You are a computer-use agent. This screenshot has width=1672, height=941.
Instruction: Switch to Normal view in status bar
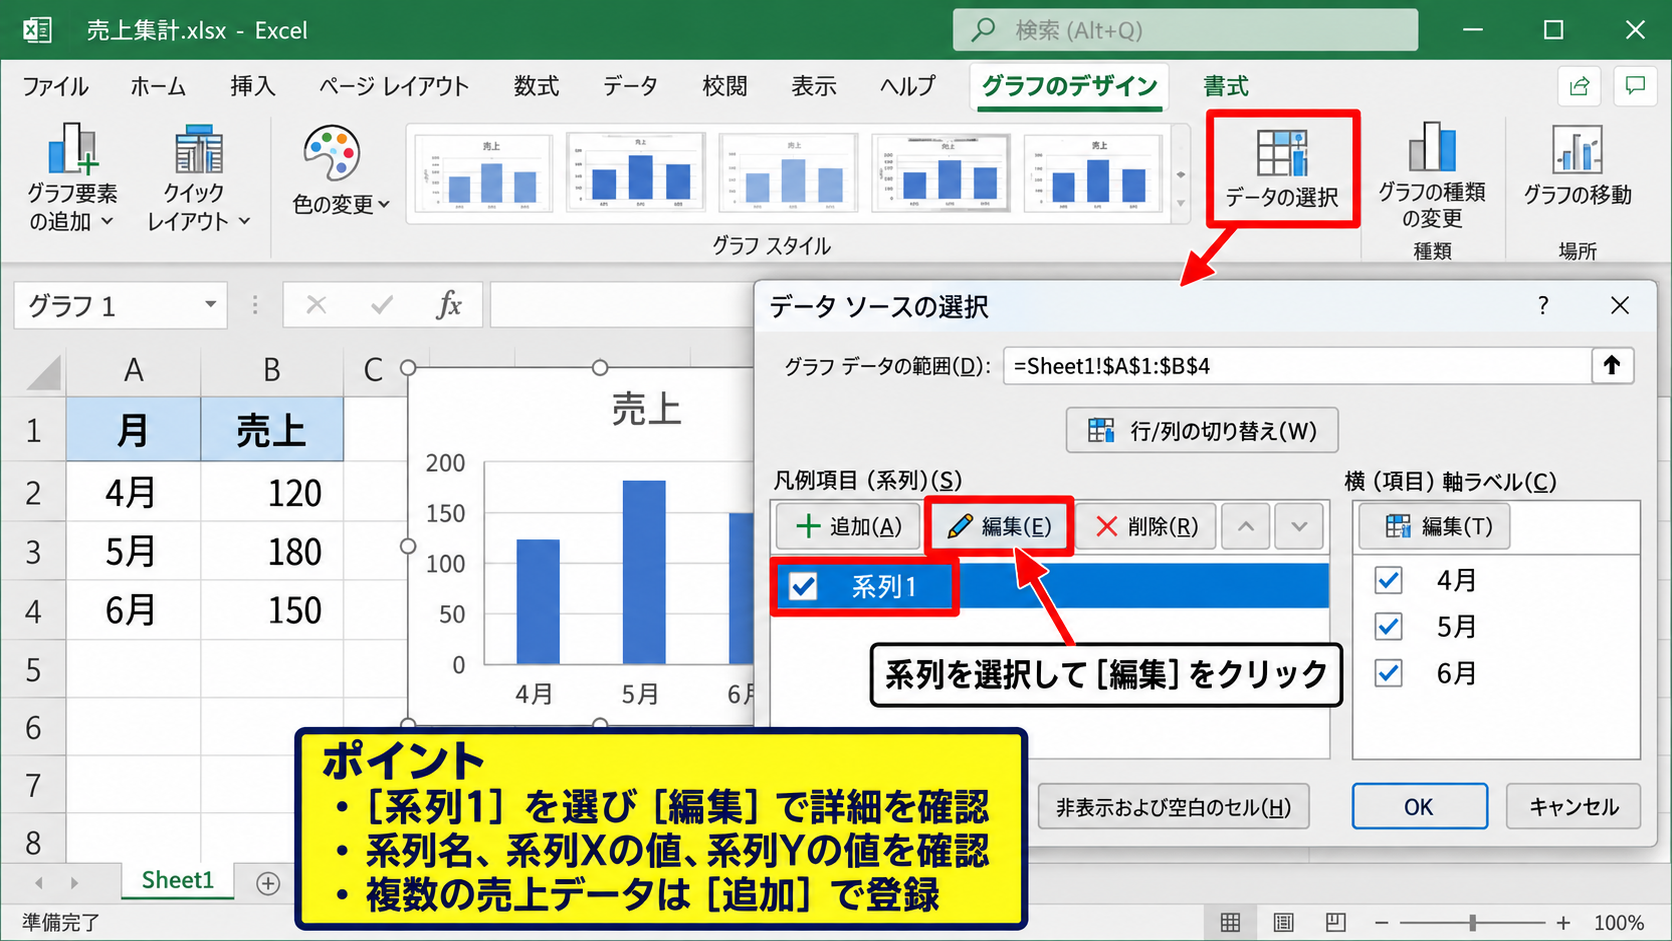point(1231,922)
